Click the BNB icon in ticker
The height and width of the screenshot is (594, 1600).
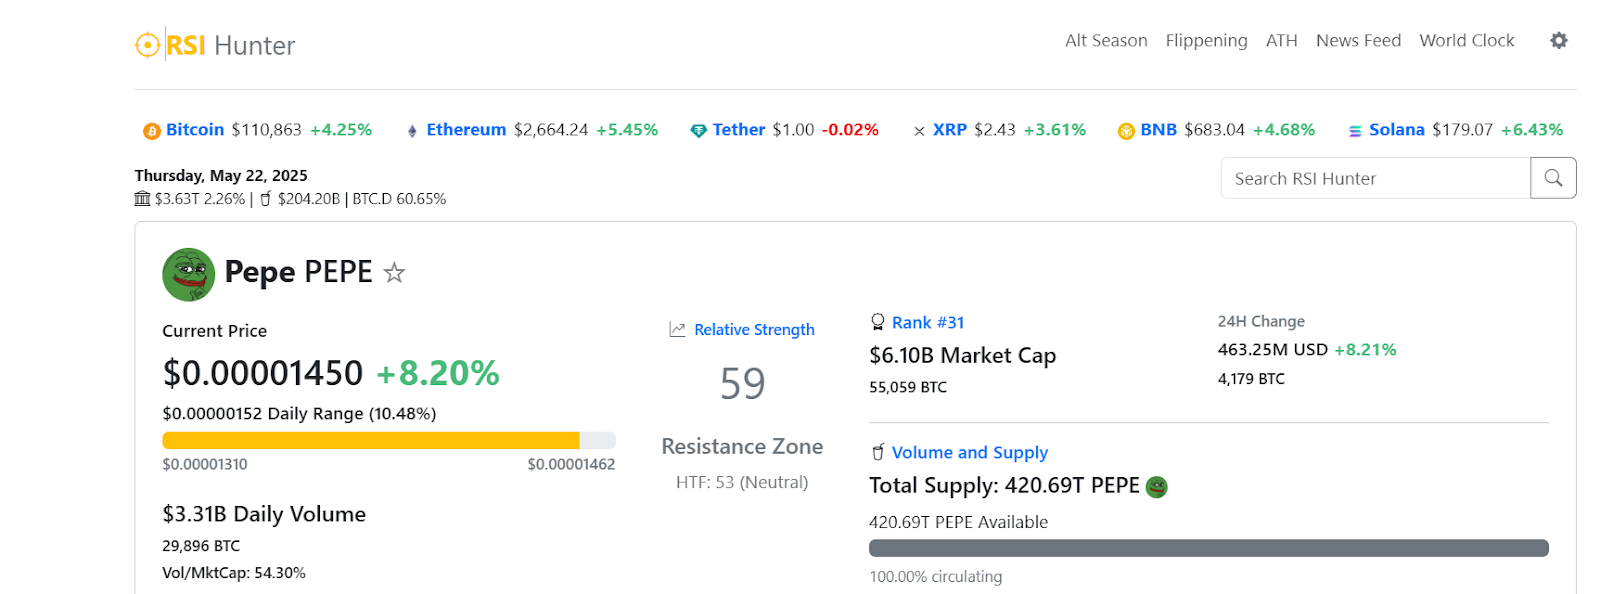(1126, 131)
